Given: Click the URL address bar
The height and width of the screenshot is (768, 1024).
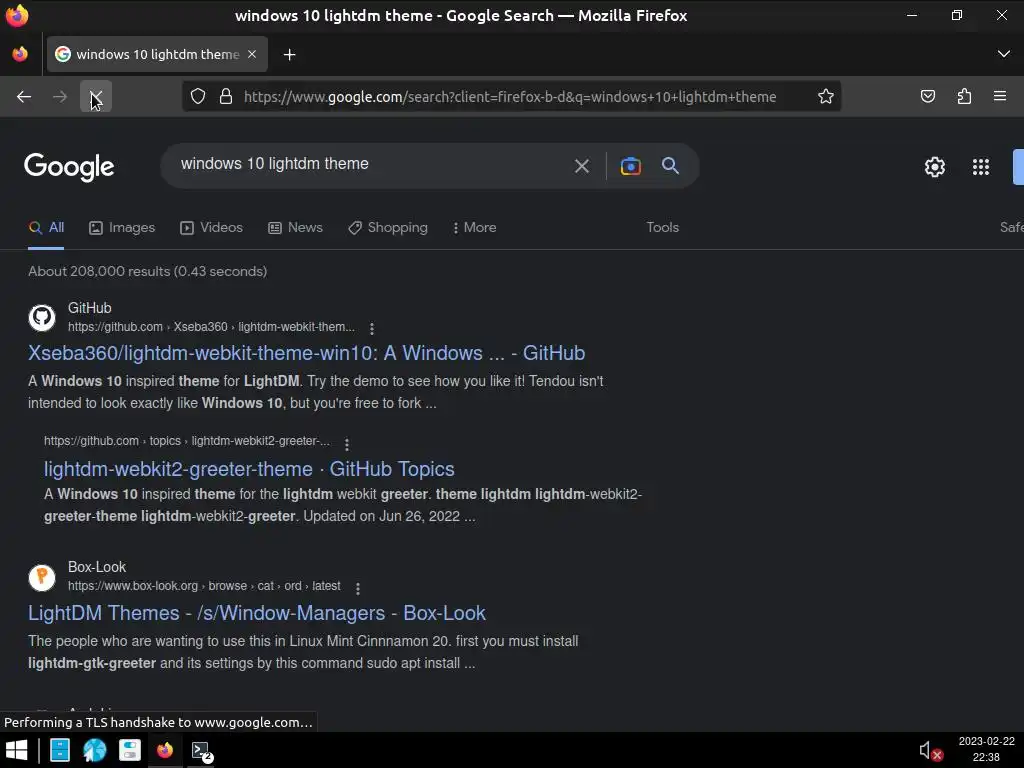Looking at the screenshot, I should 510,97.
